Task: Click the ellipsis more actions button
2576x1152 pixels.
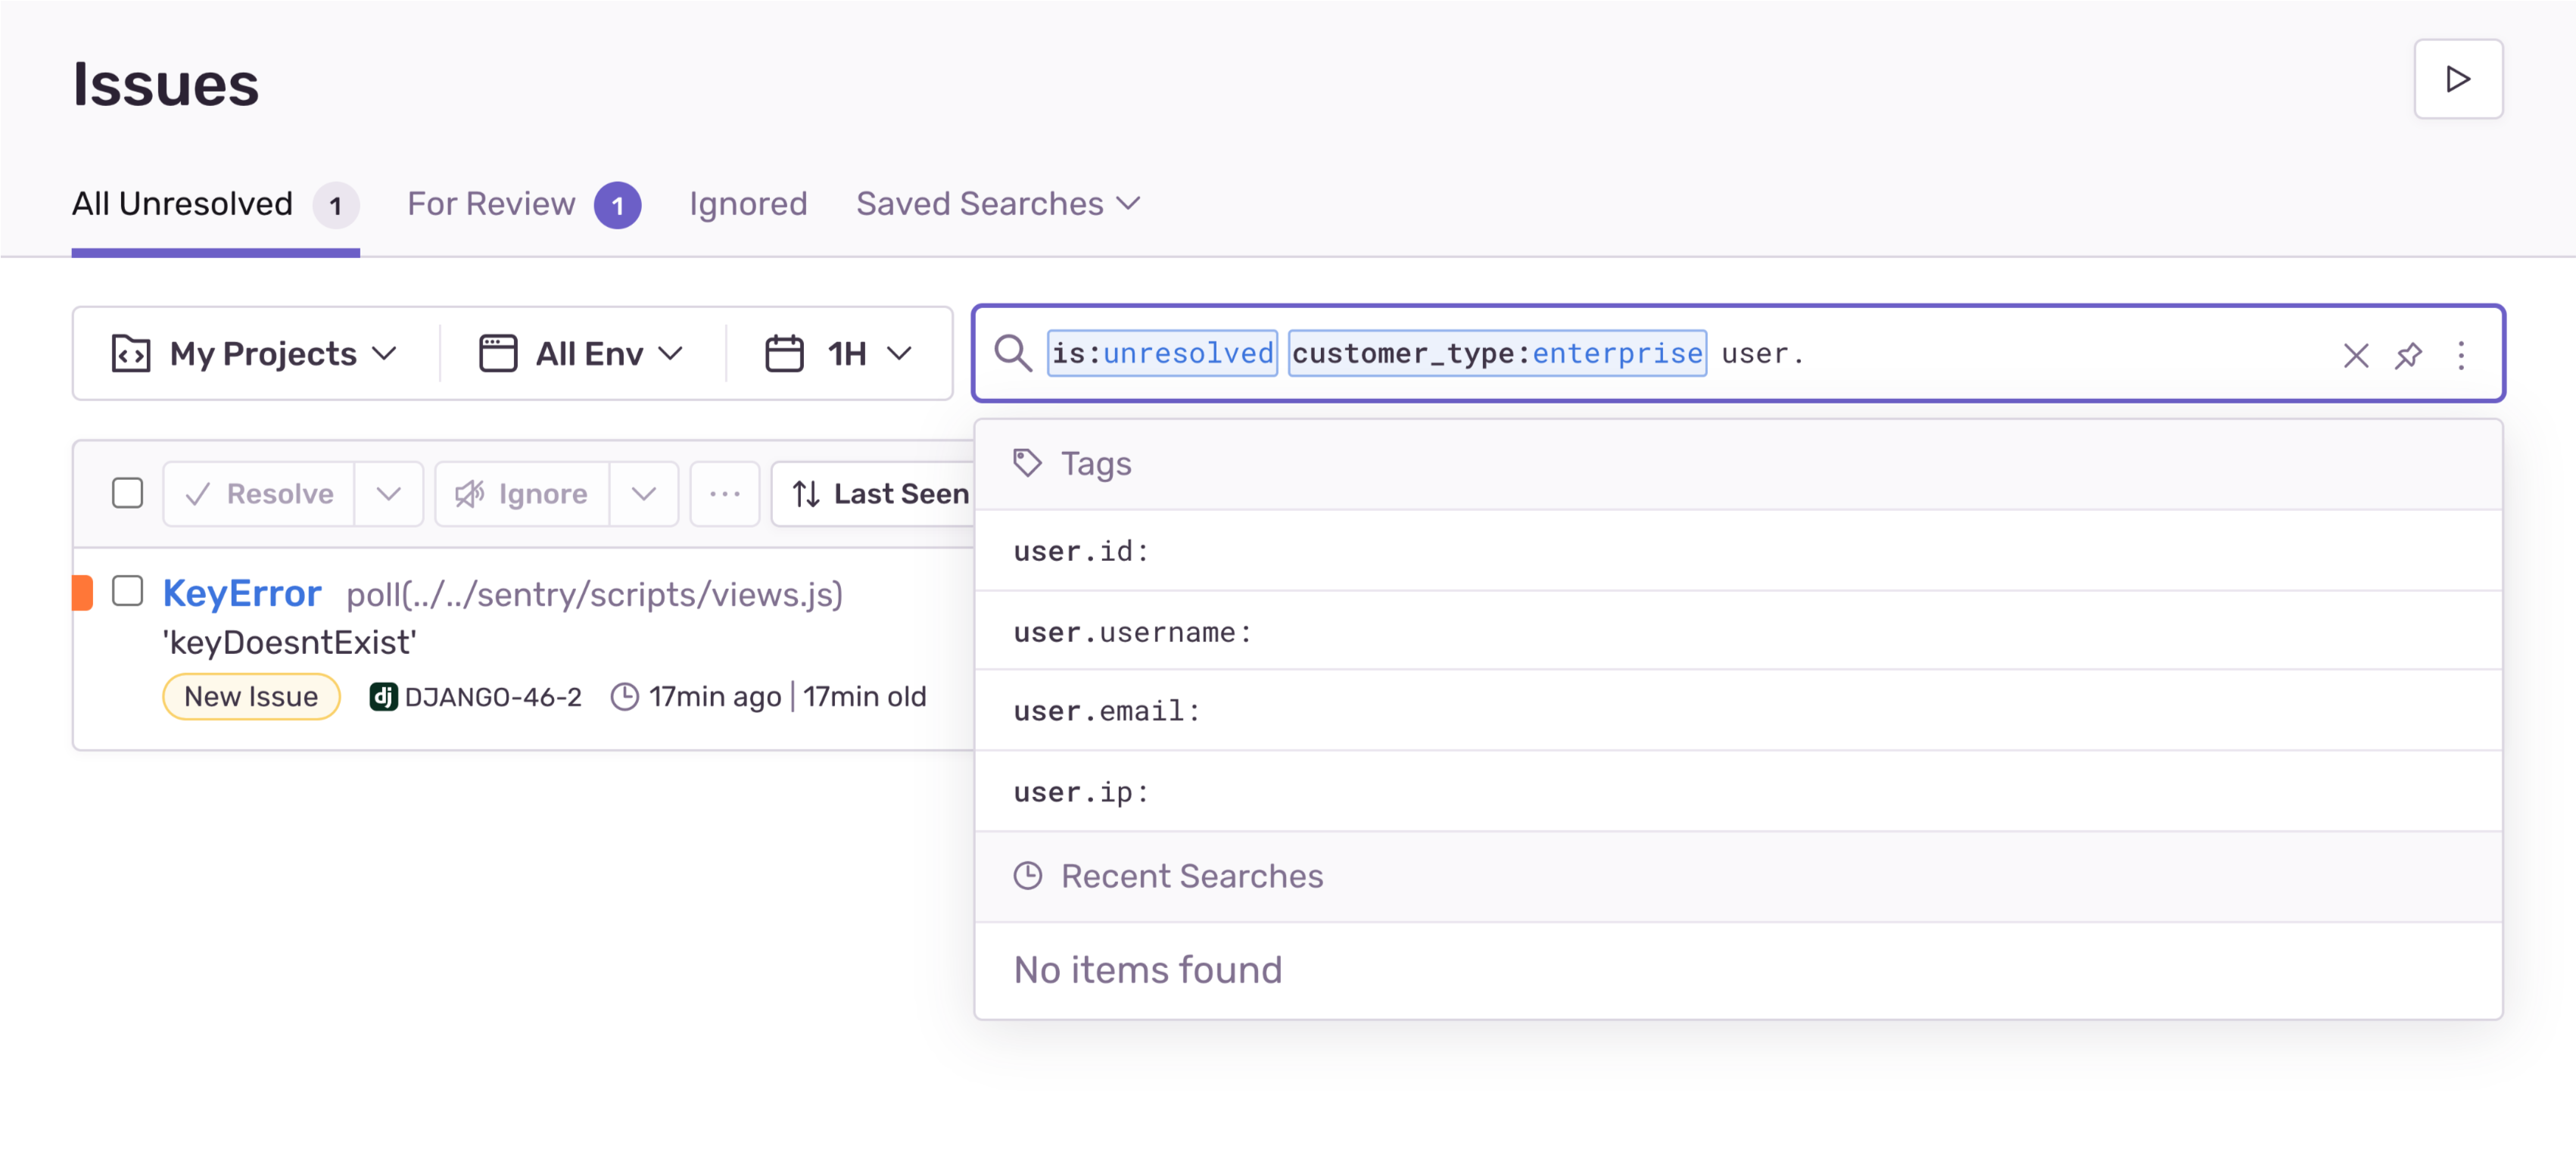Action: coord(724,494)
